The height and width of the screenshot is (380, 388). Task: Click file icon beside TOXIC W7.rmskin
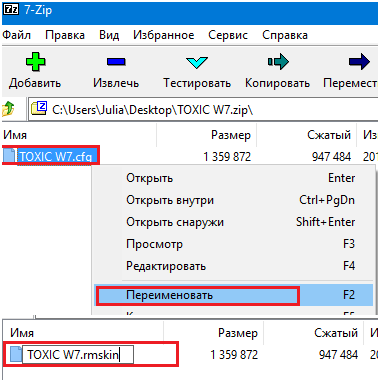click(x=16, y=354)
